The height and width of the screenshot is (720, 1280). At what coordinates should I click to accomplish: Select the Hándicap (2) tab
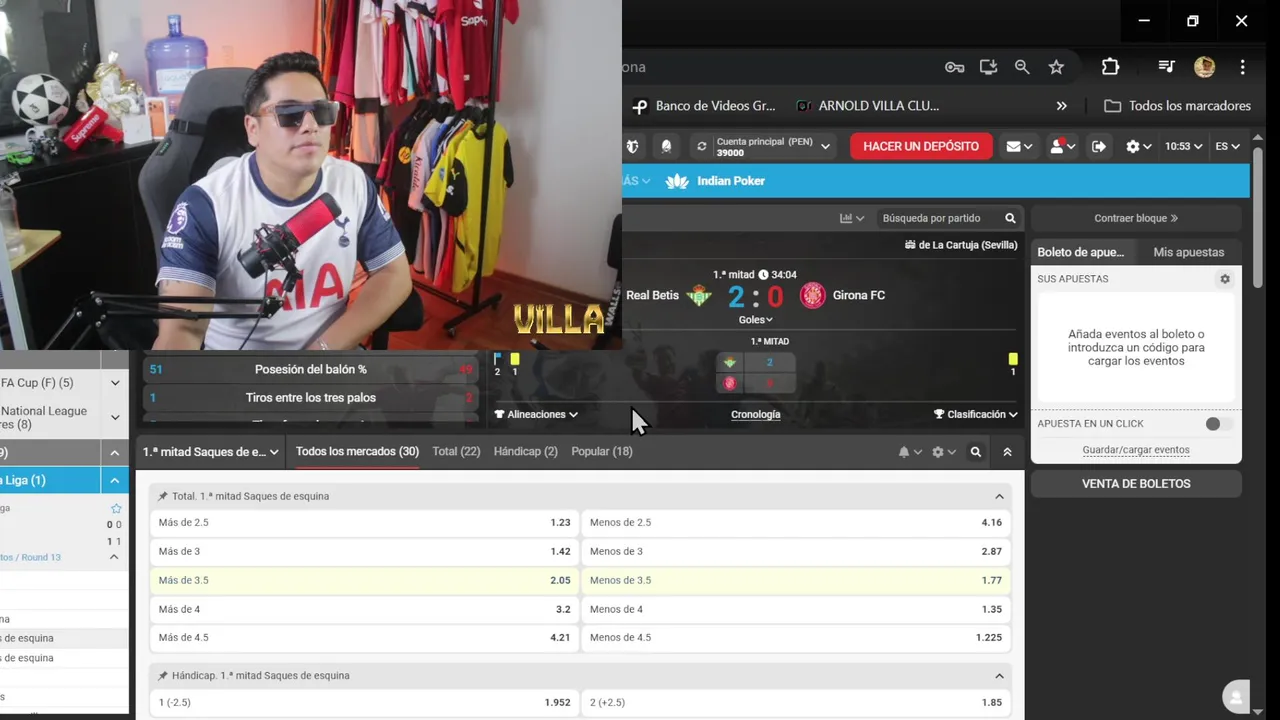click(526, 452)
